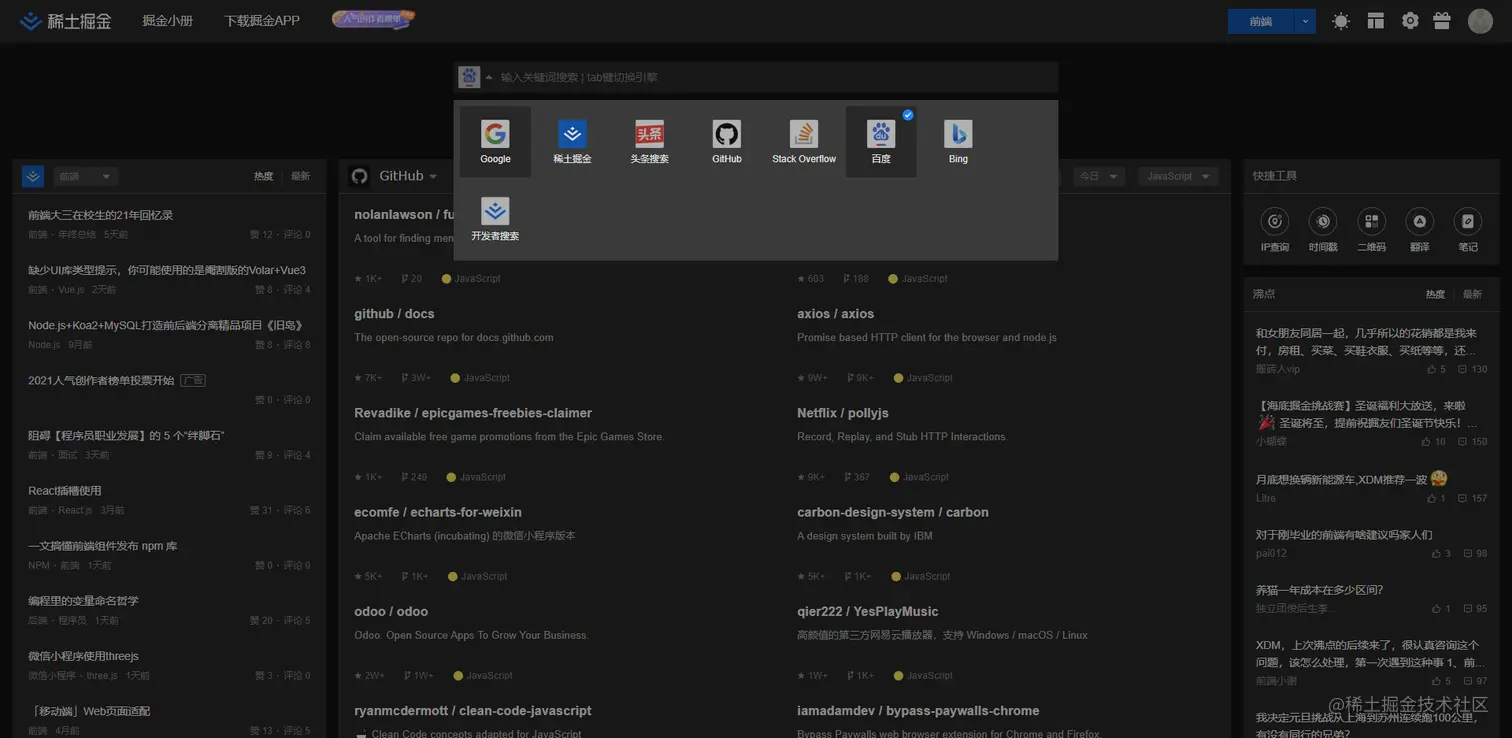Open the layout icon in the header
Viewport: 1512px width, 738px height.
[x=1376, y=20]
